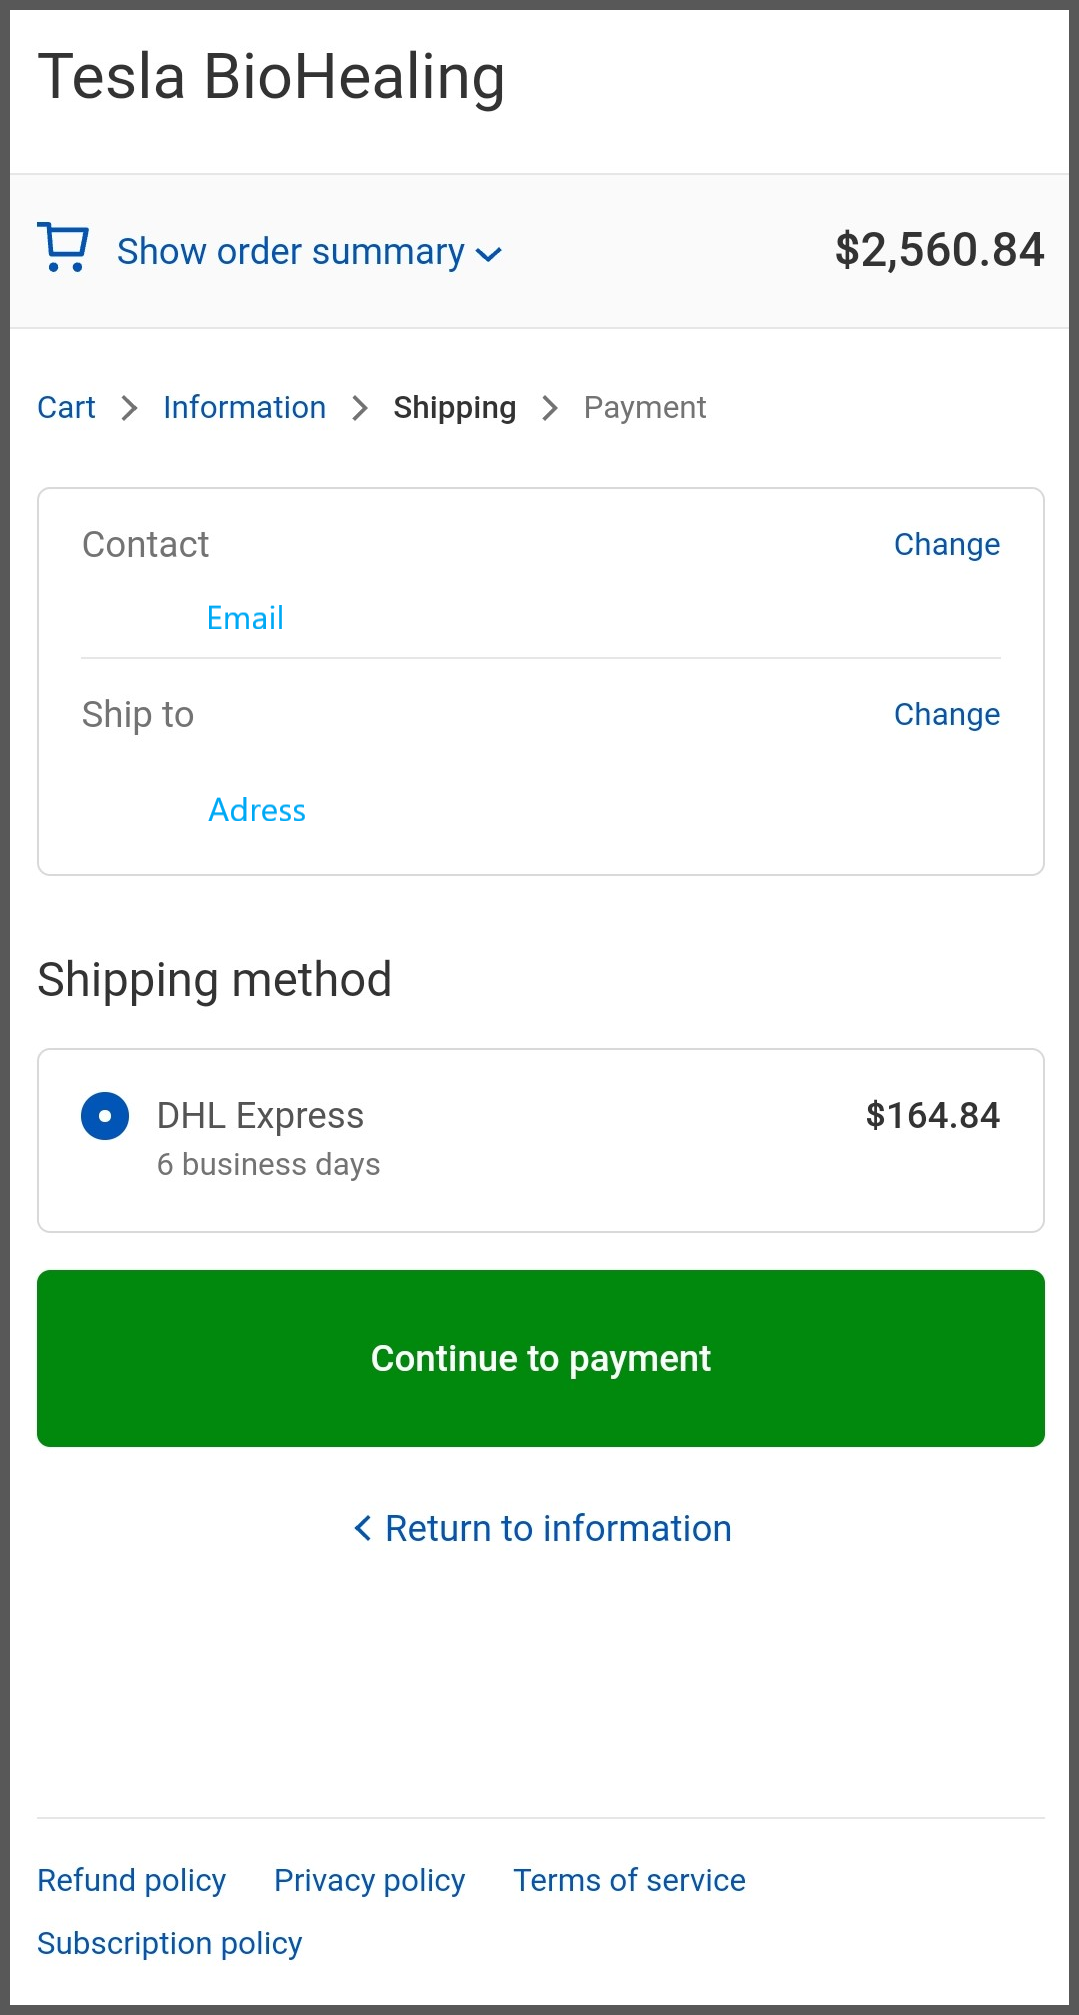Click Return to information link

coord(558,1529)
